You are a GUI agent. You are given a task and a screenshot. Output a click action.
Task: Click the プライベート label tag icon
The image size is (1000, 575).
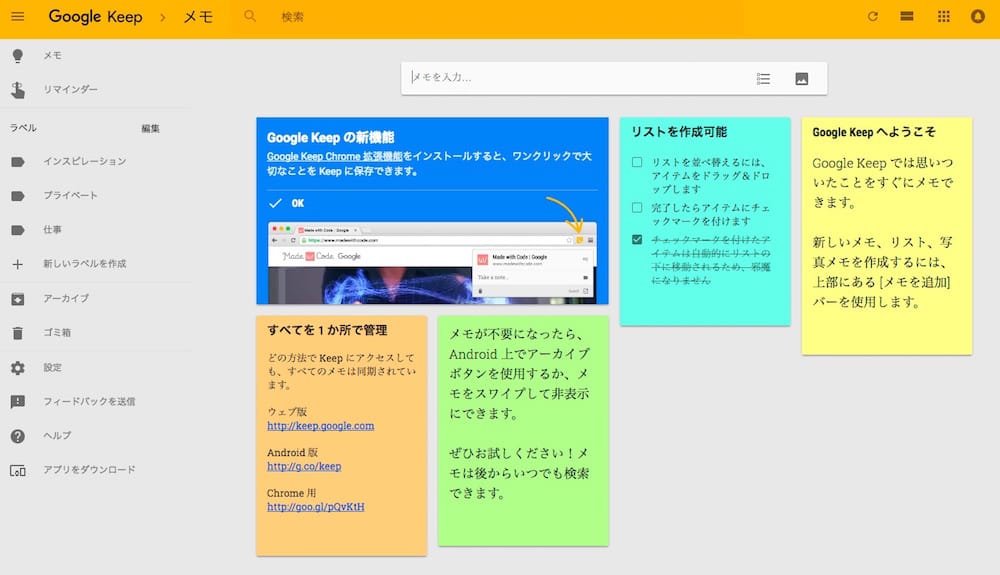pos(18,196)
